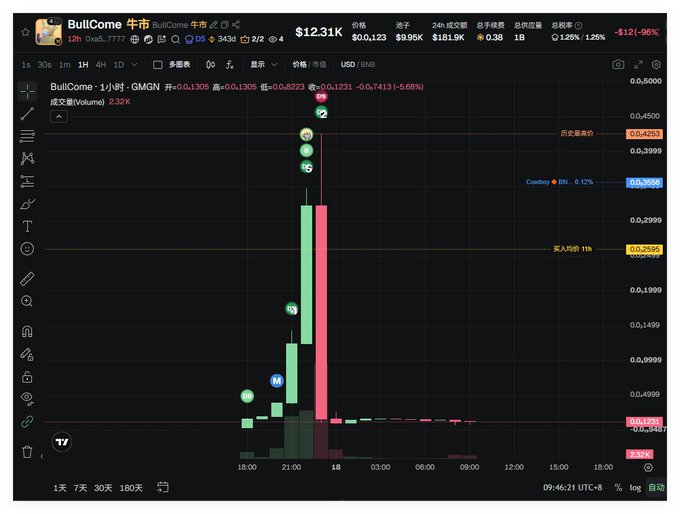Select the text annotation tool

pyautogui.click(x=27, y=226)
